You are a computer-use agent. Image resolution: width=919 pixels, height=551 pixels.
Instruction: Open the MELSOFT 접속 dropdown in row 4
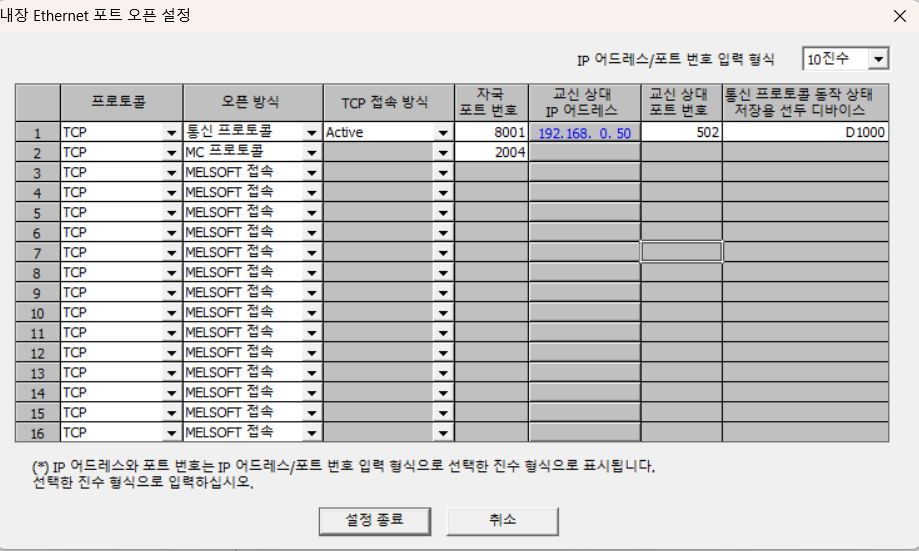pyautogui.click(x=312, y=193)
